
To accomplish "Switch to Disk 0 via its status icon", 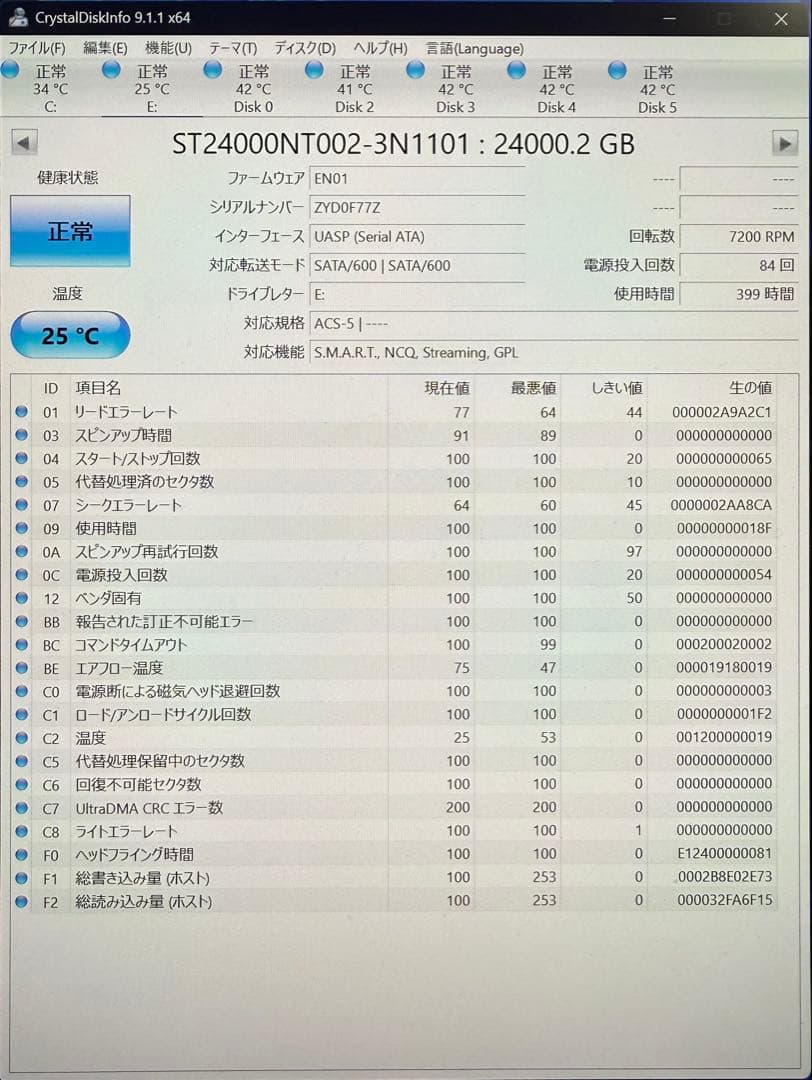I will click(x=212, y=70).
